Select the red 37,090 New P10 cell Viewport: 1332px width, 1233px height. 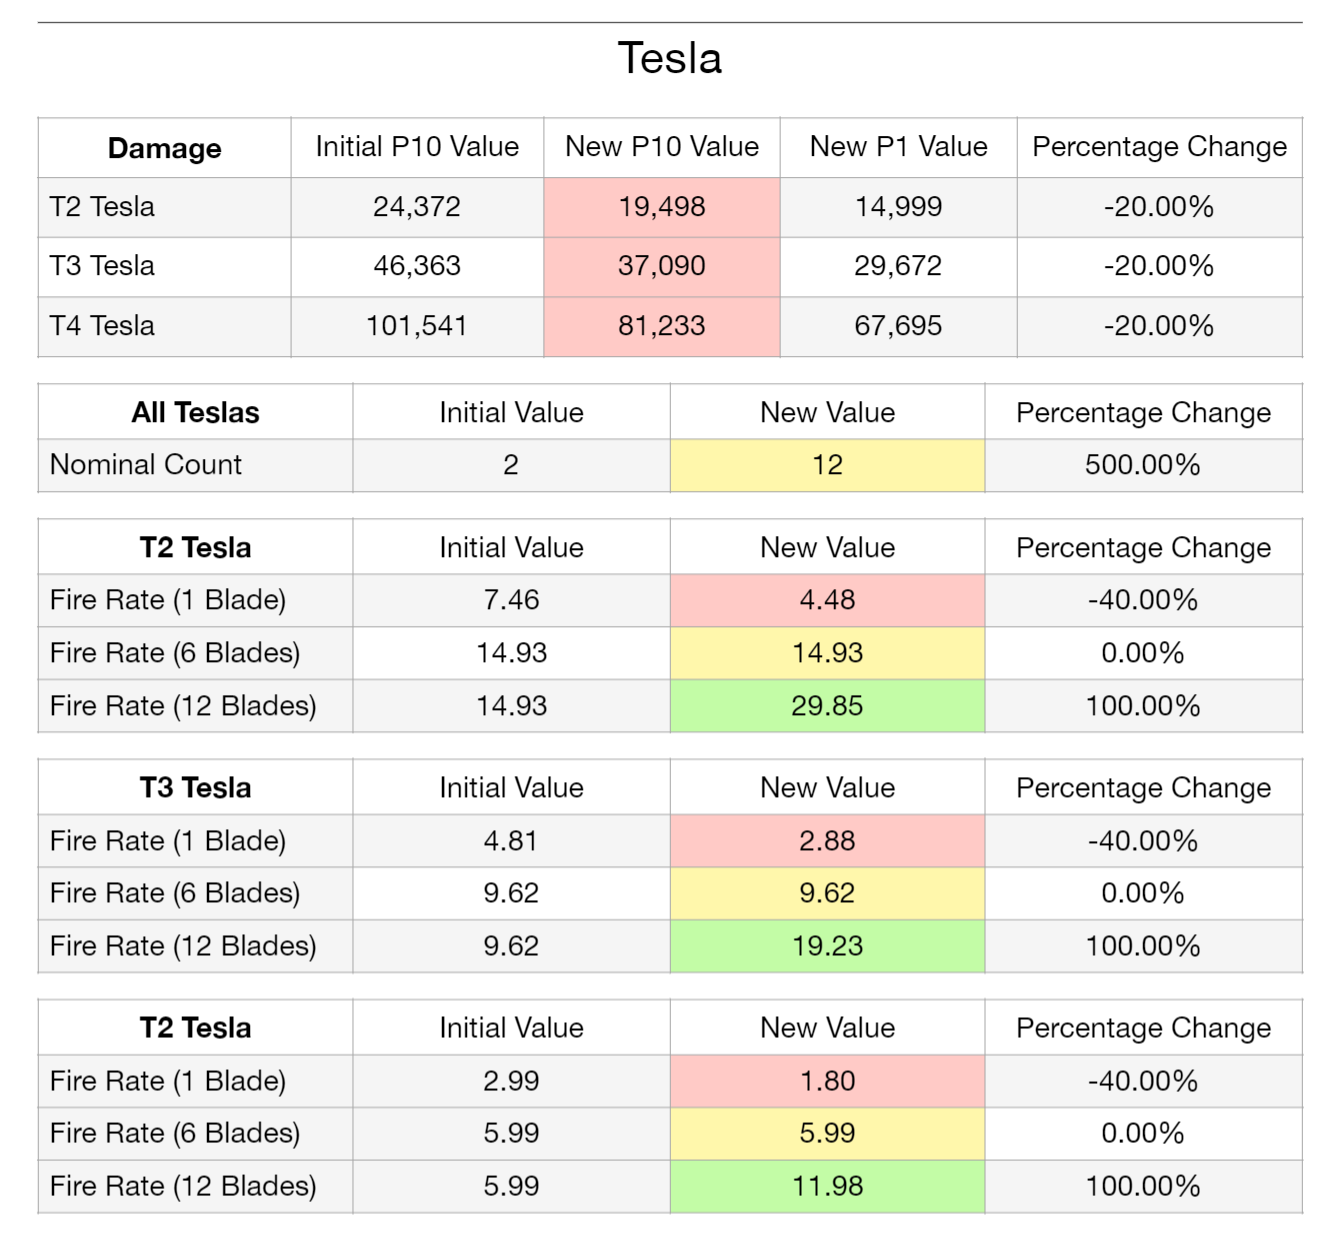662,266
